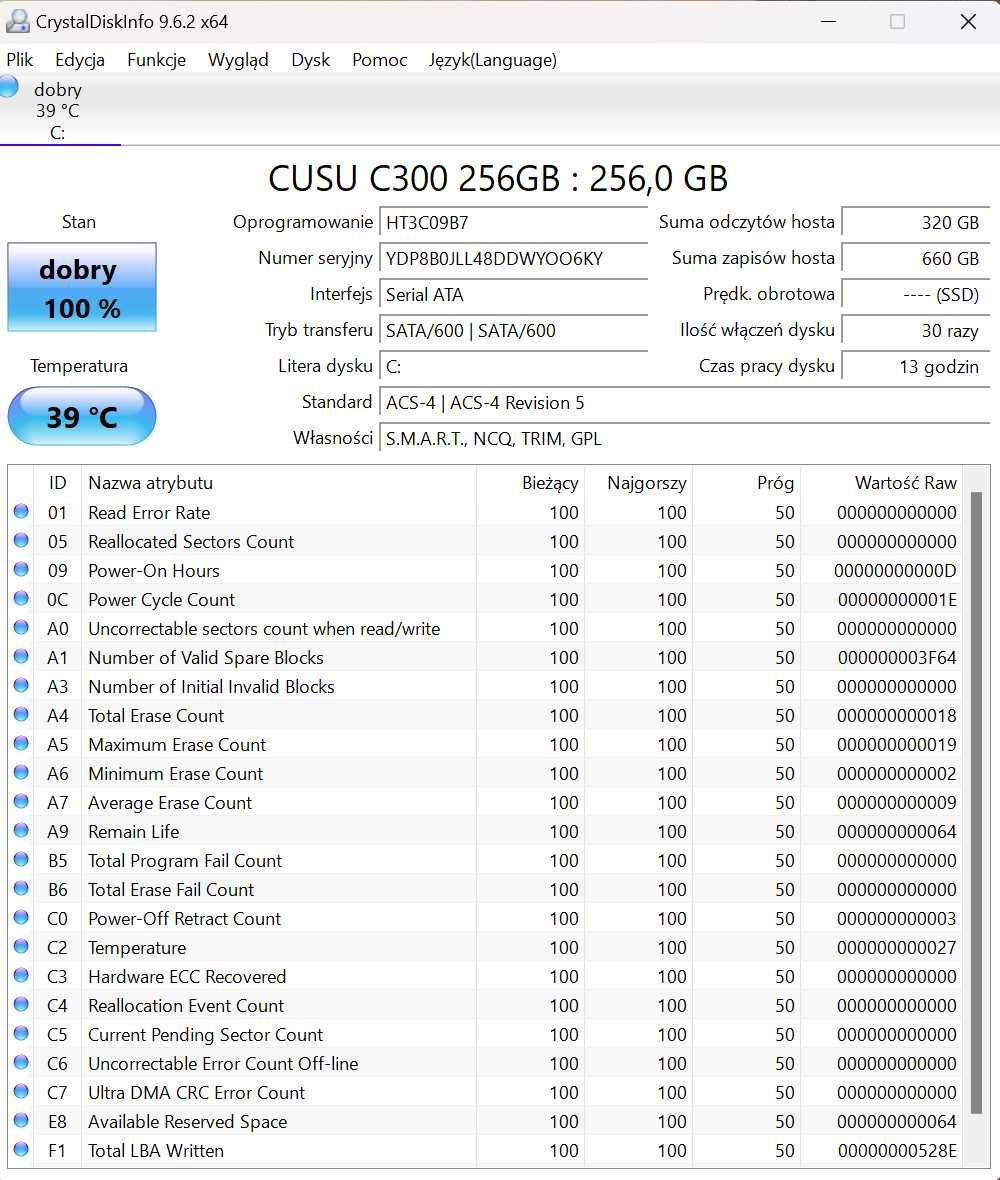Click the Bieżący column header

pyautogui.click(x=531, y=483)
